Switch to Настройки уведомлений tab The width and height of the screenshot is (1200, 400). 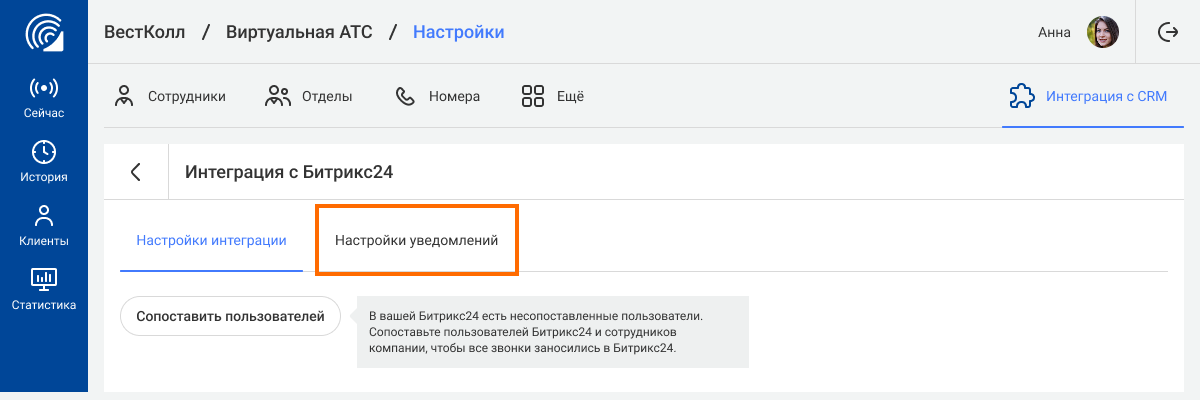click(416, 241)
